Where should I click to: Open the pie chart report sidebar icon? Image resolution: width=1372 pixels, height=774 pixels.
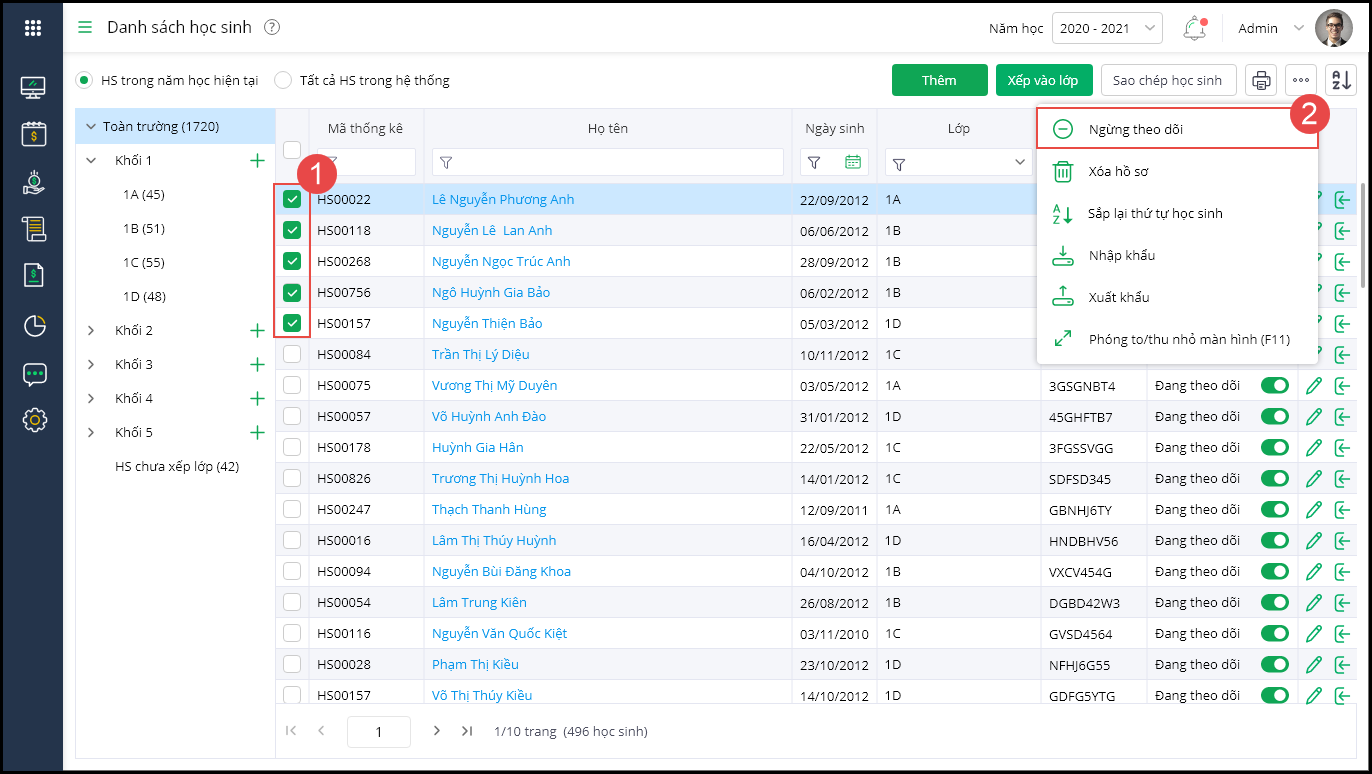coord(34,325)
